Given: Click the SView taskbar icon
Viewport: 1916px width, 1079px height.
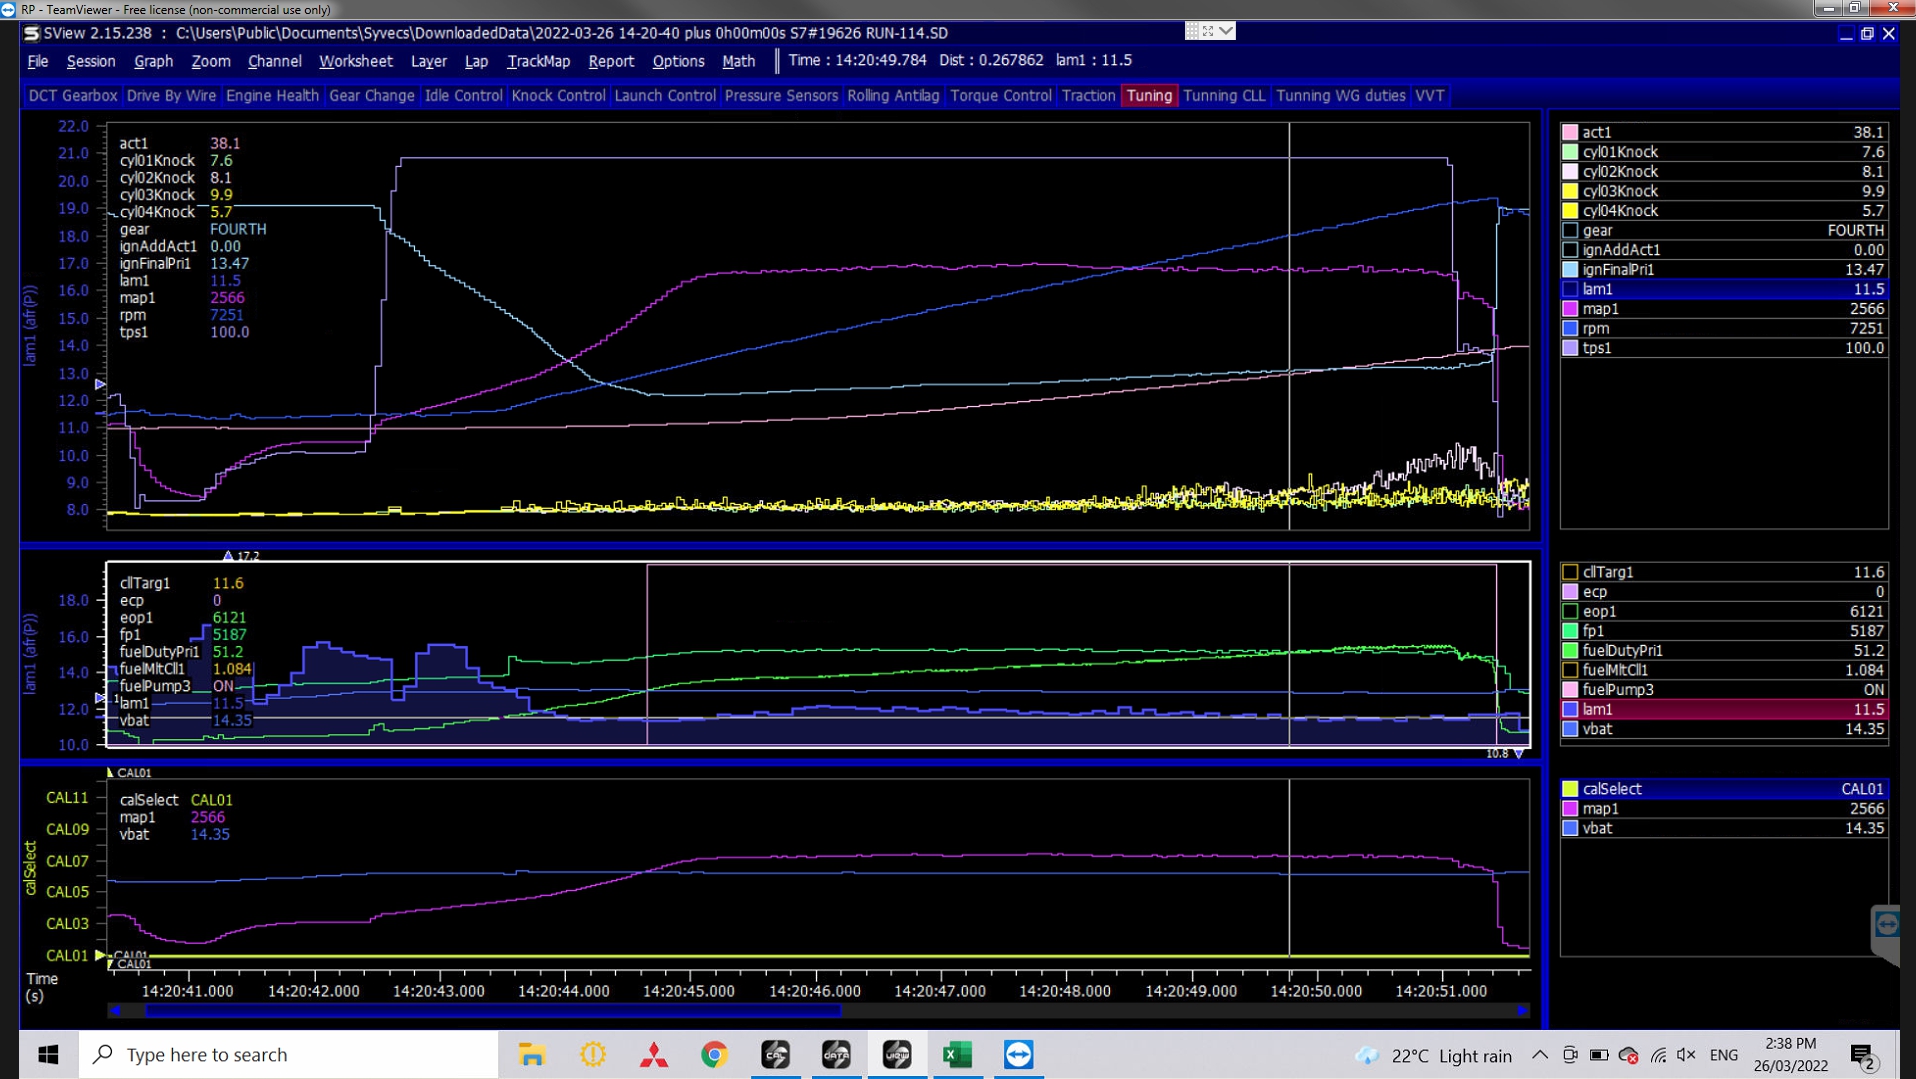Looking at the screenshot, I should [x=897, y=1054].
